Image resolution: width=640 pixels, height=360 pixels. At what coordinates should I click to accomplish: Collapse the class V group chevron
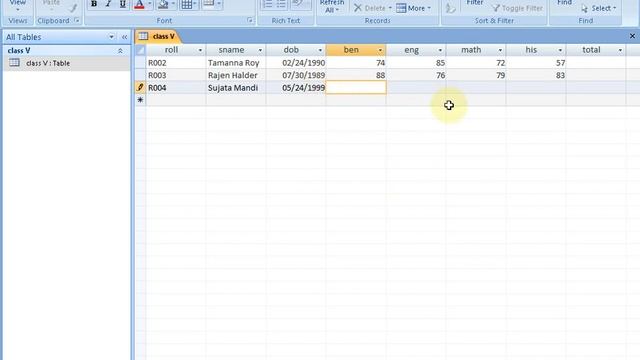120,51
